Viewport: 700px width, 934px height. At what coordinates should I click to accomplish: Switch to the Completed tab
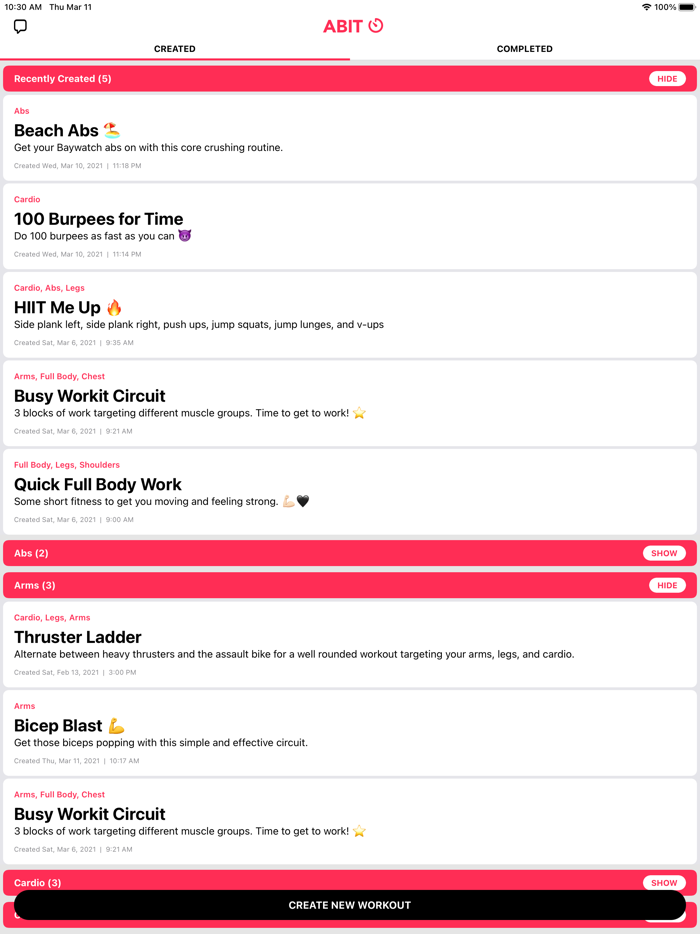[524, 49]
